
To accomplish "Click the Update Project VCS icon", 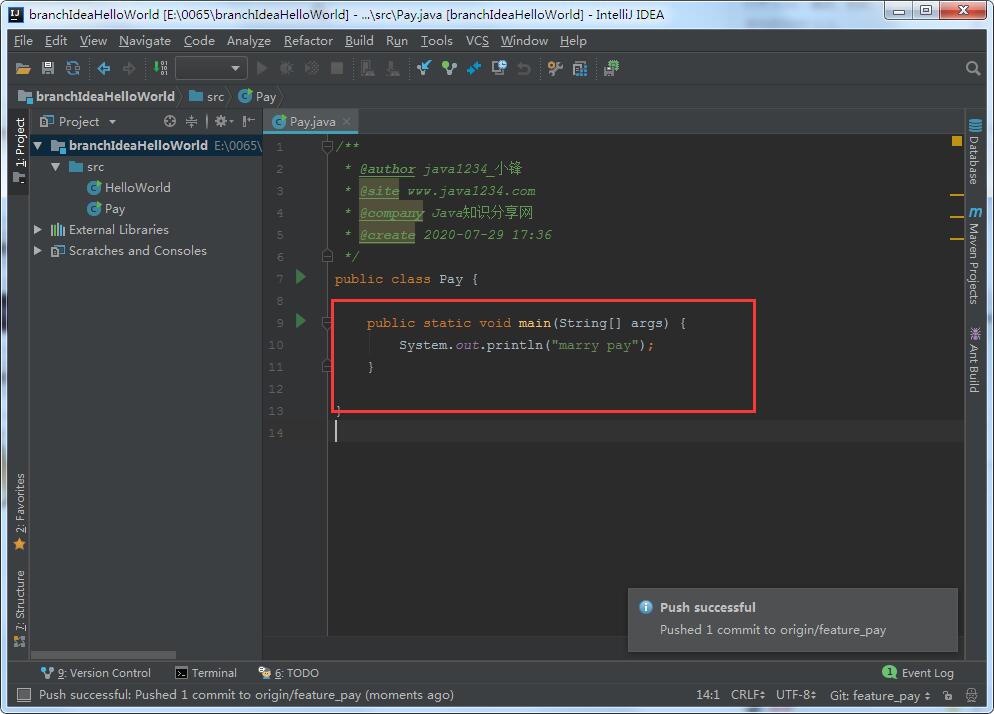I will point(424,68).
